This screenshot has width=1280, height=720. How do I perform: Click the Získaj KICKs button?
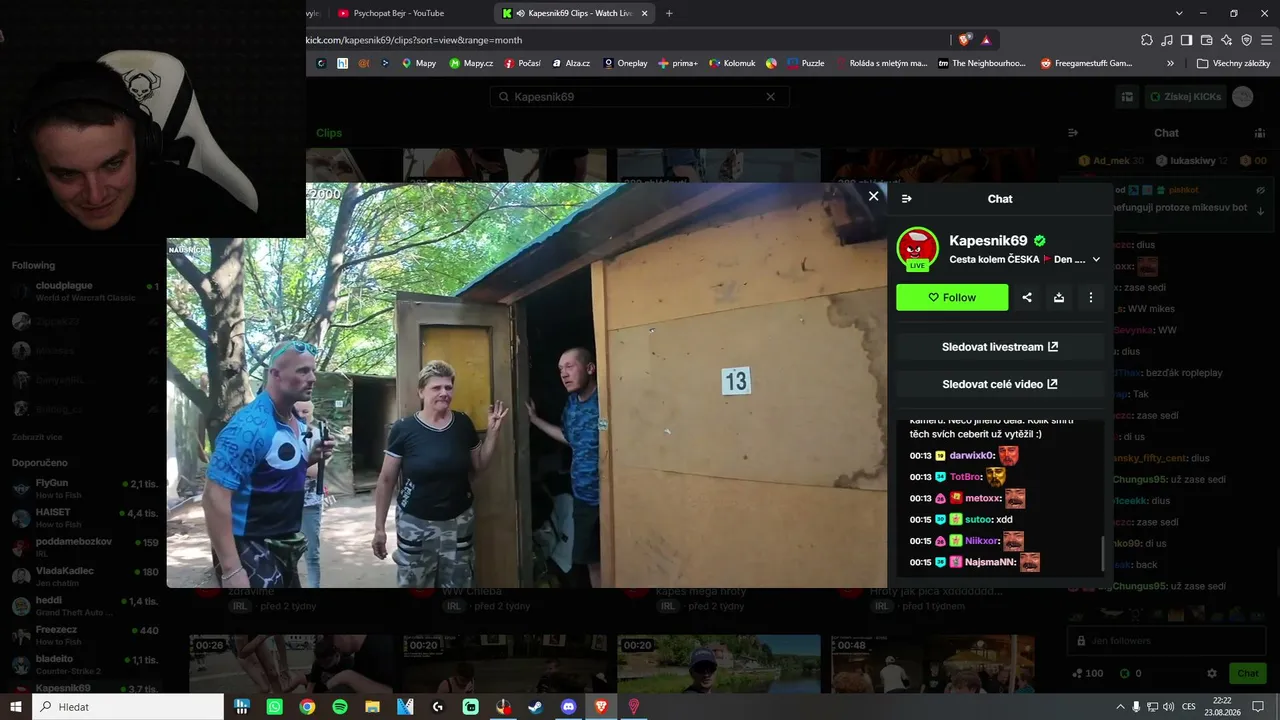pos(1185,97)
